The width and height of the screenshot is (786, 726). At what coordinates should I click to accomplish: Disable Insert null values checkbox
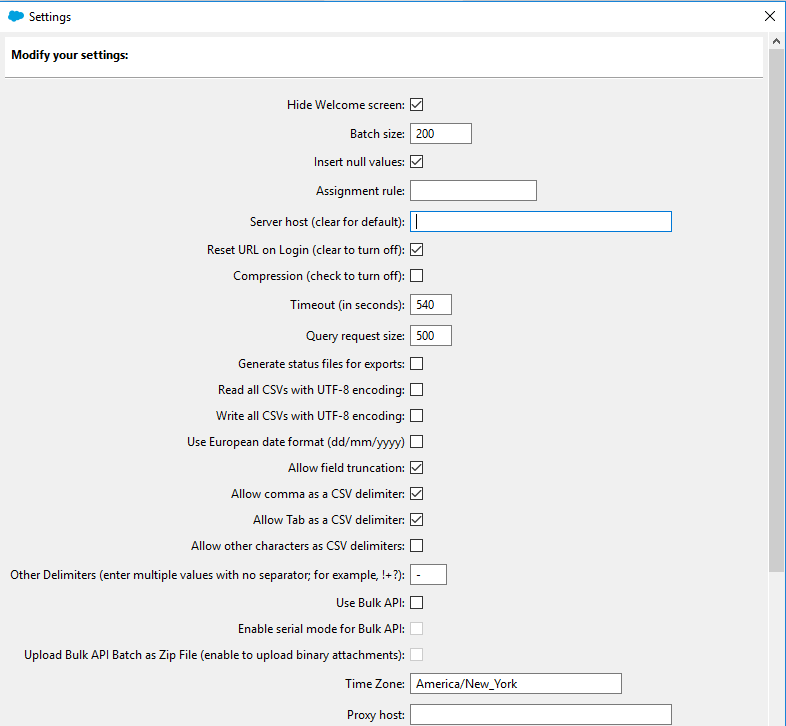click(417, 161)
